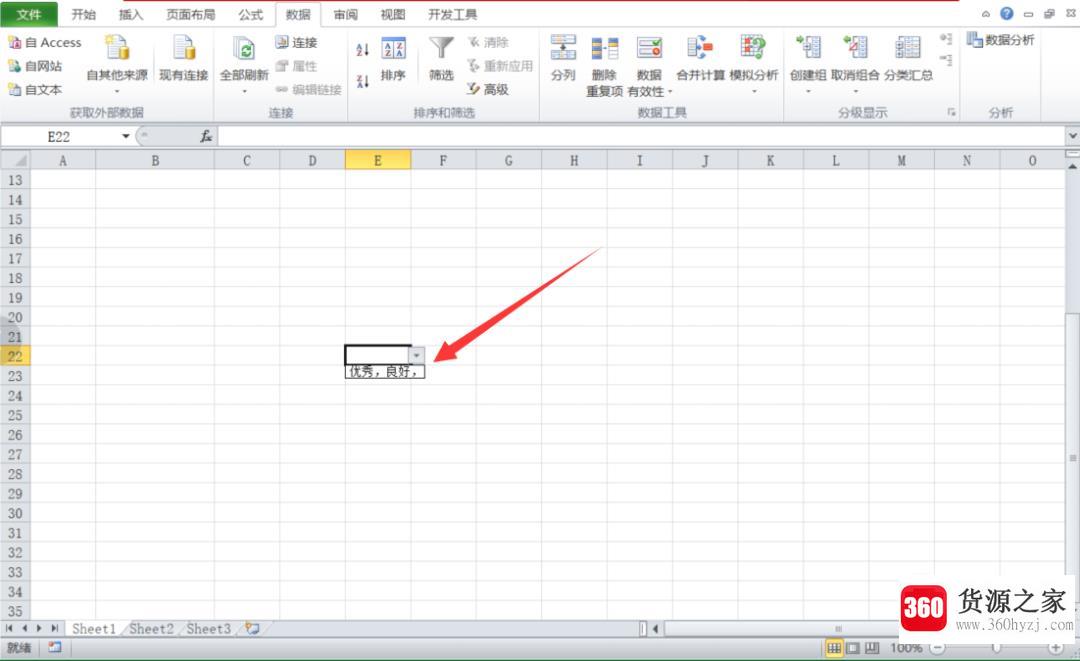
Task: Click the zoom slider handle
Action: coord(996,648)
